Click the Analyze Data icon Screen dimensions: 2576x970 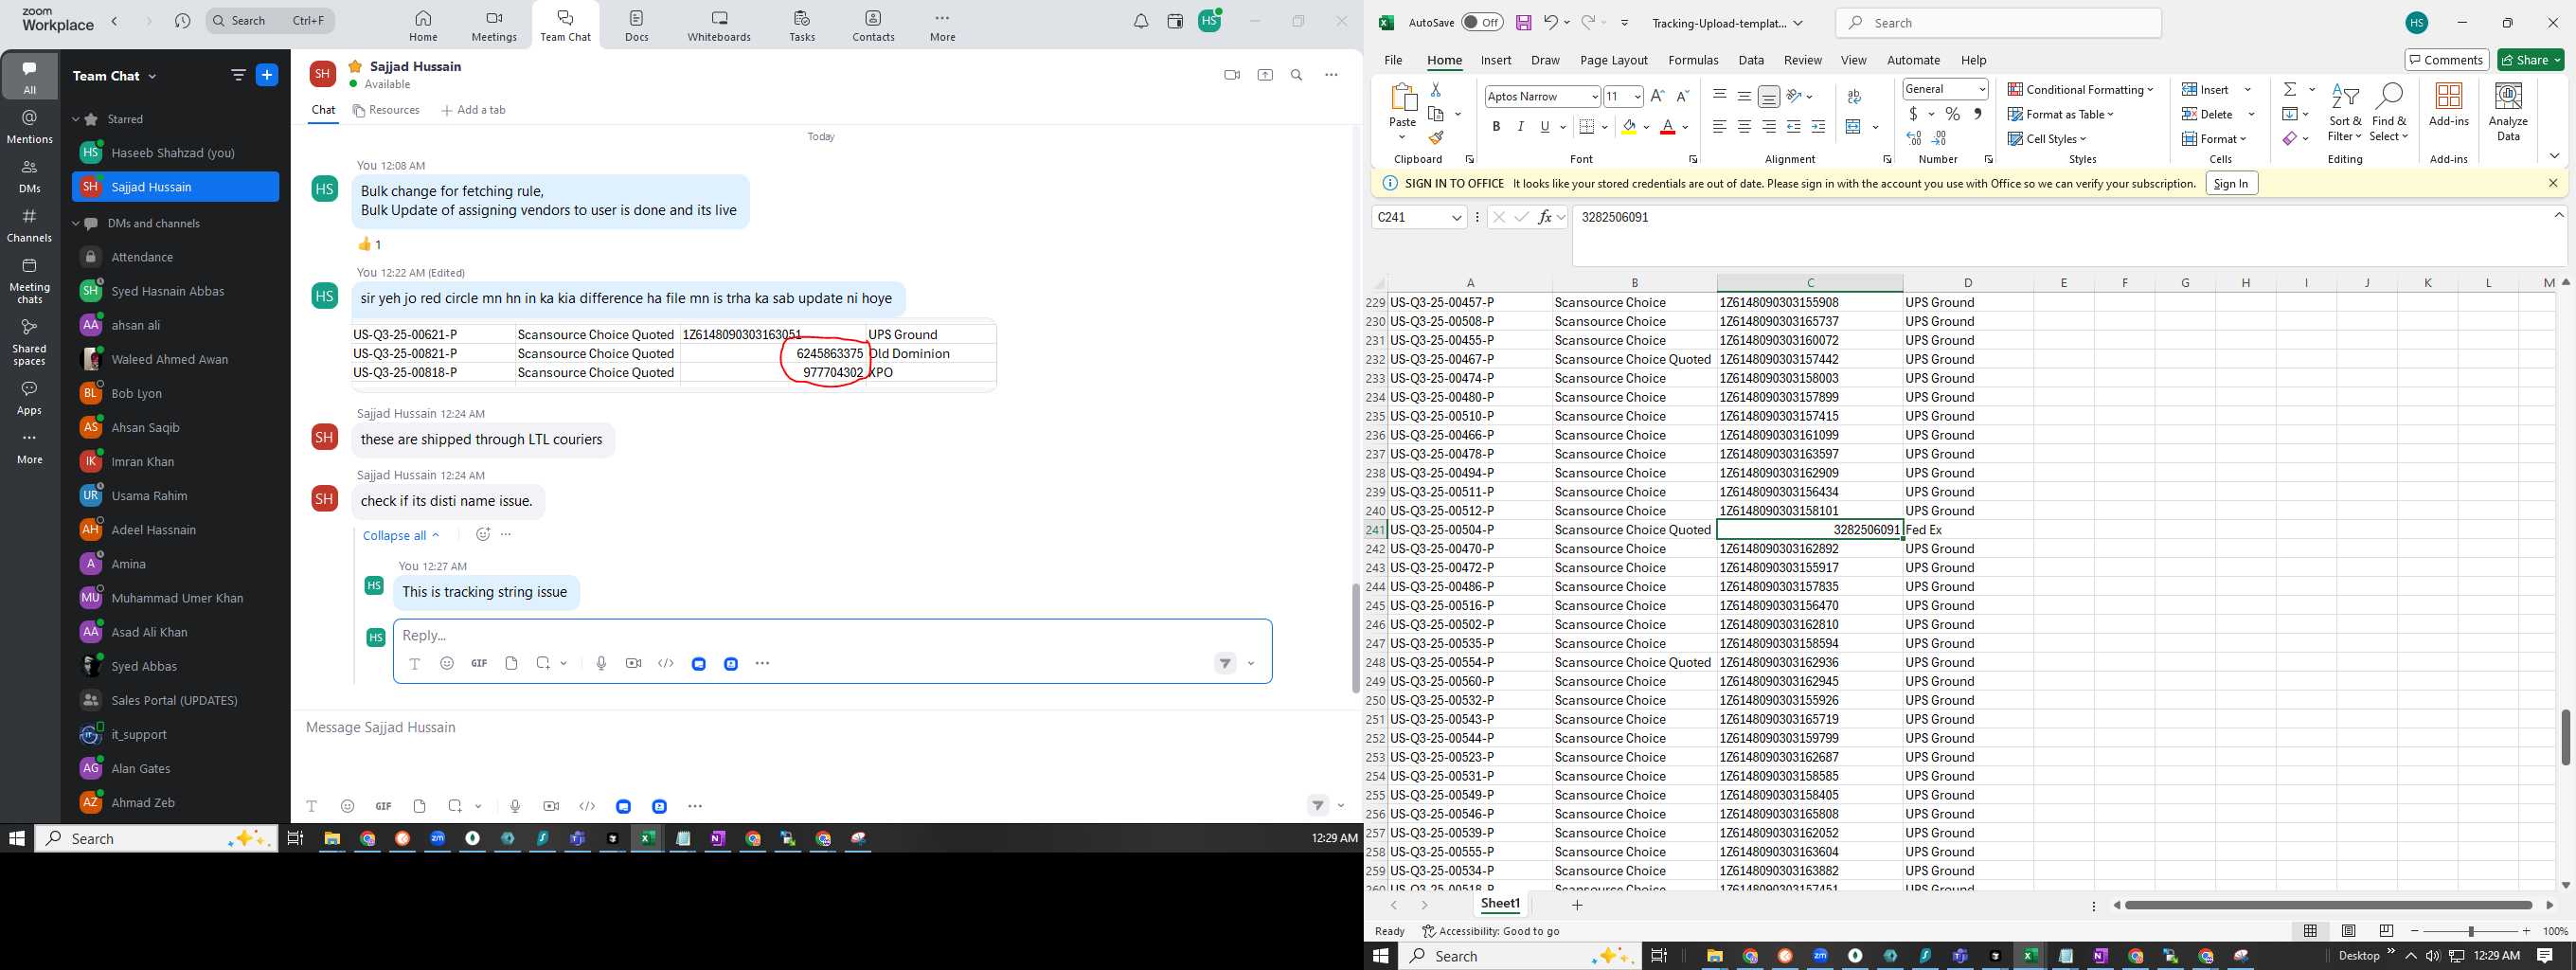(x=2508, y=112)
